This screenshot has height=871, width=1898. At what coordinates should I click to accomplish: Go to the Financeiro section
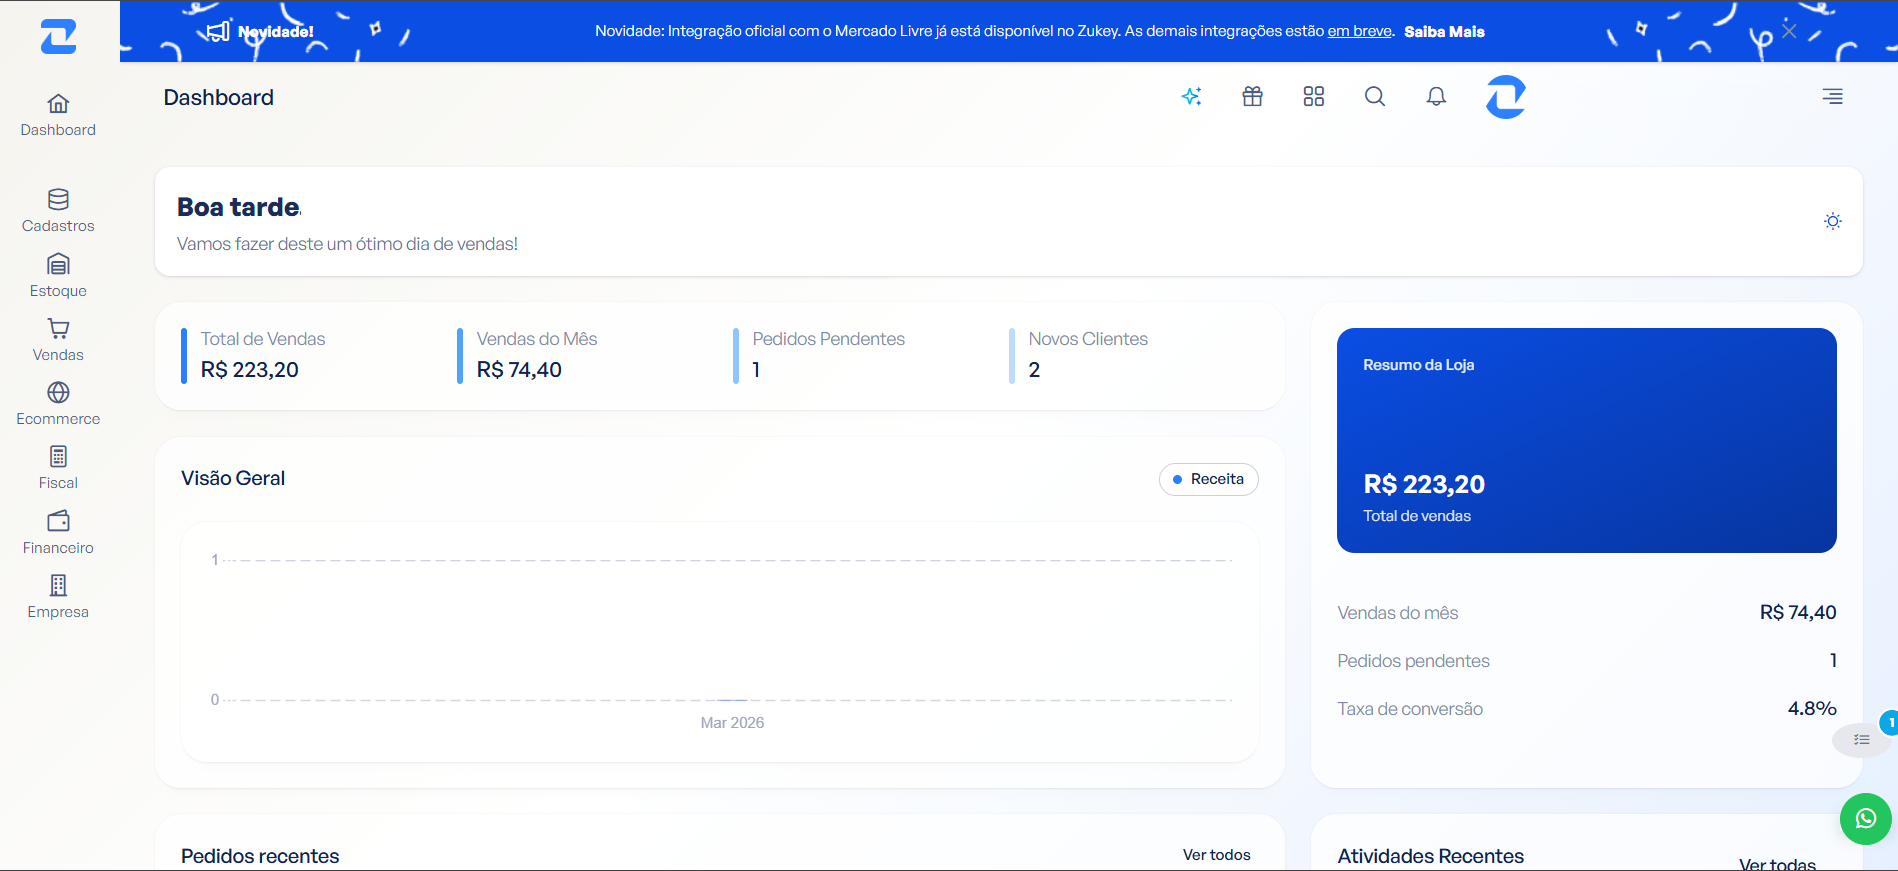58,533
